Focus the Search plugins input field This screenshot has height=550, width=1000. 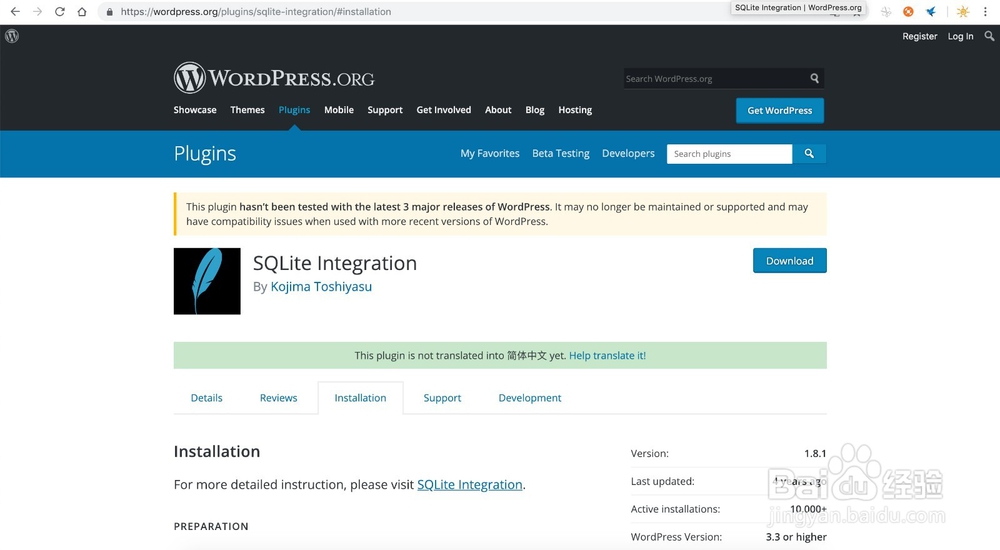pyautogui.click(x=729, y=154)
